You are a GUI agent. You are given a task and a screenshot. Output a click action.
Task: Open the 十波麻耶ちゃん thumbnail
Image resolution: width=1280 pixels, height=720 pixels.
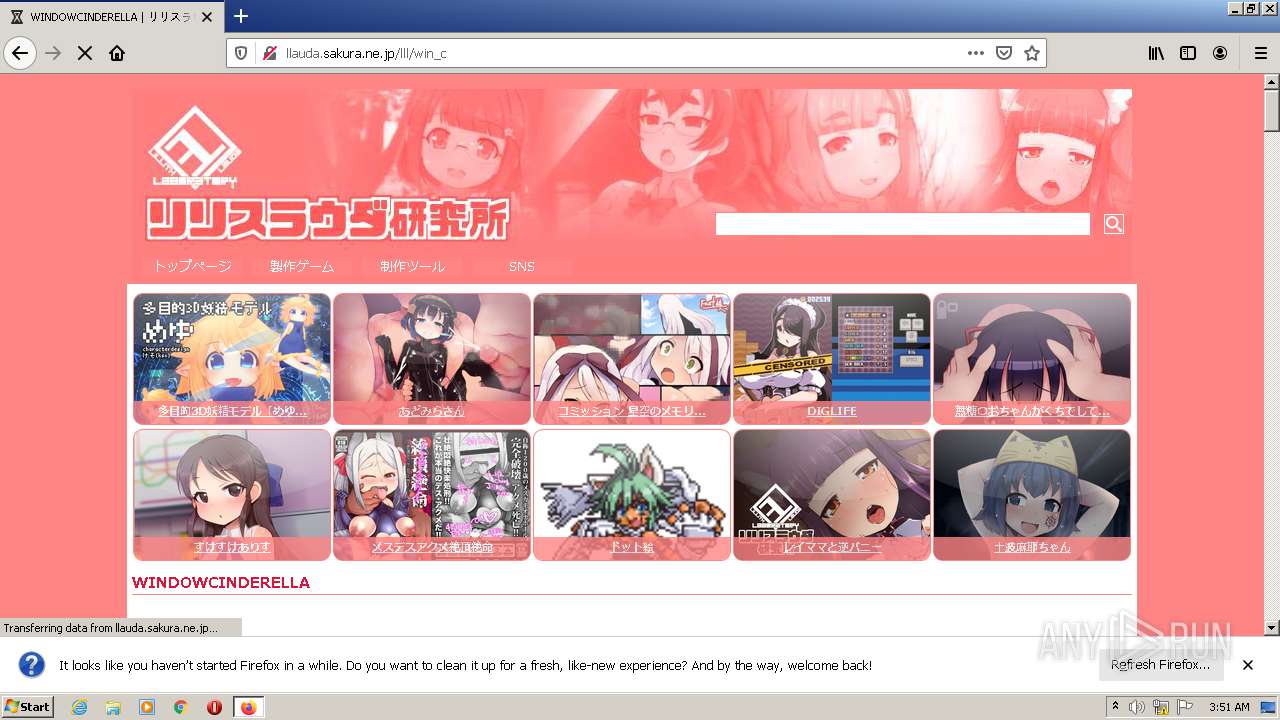1032,495
